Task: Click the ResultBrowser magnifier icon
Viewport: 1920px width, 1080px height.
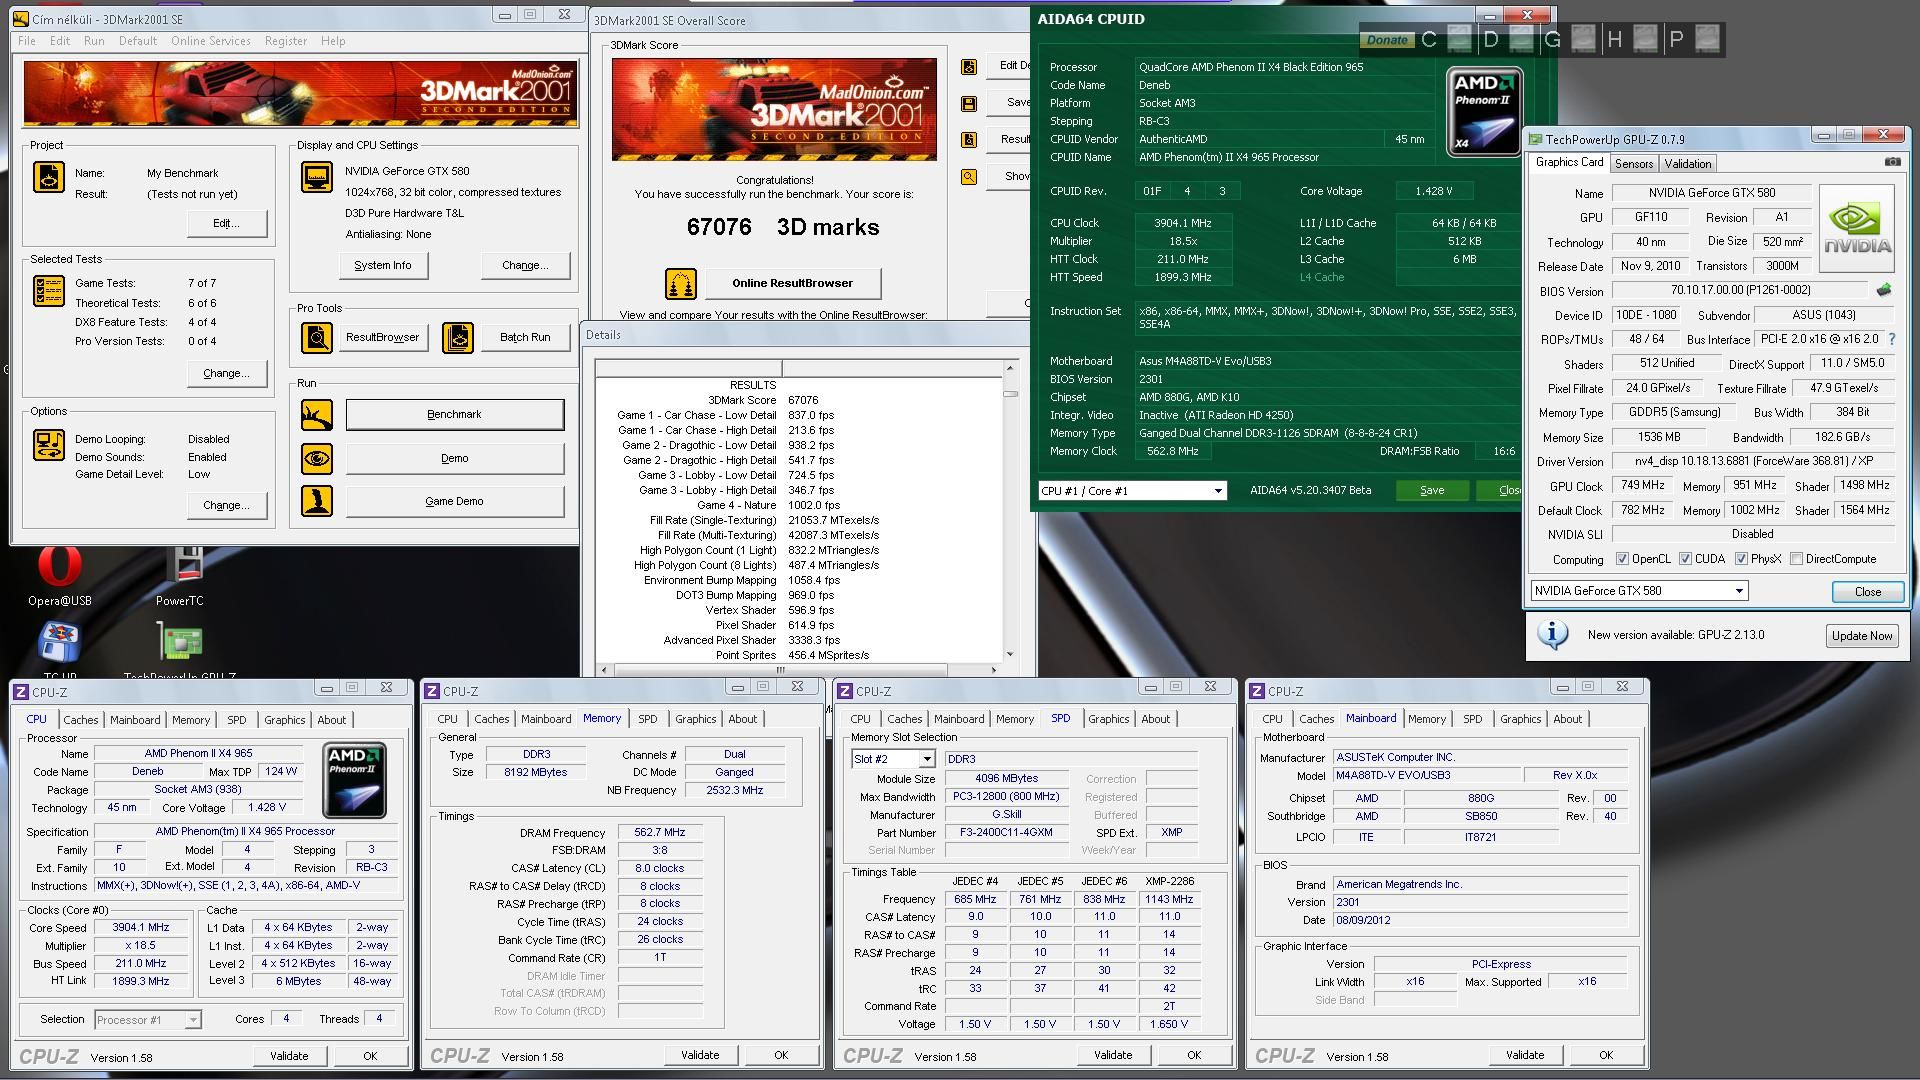Action: [317, 337]
